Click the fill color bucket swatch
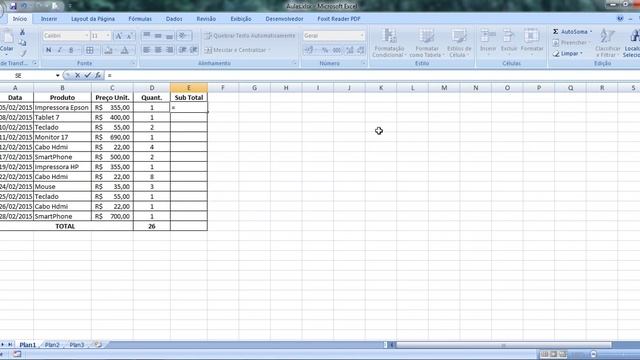This screenshot has height=360, width=640. point(108,50)
